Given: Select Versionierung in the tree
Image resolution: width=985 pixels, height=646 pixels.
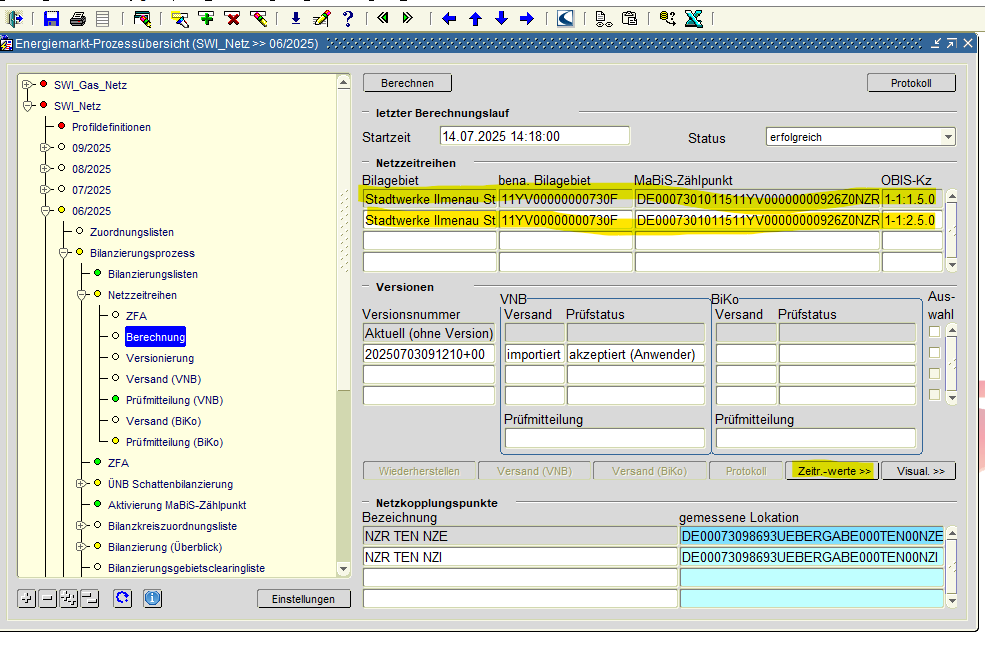Looking at the screenshot, I should tap(159, 358).
